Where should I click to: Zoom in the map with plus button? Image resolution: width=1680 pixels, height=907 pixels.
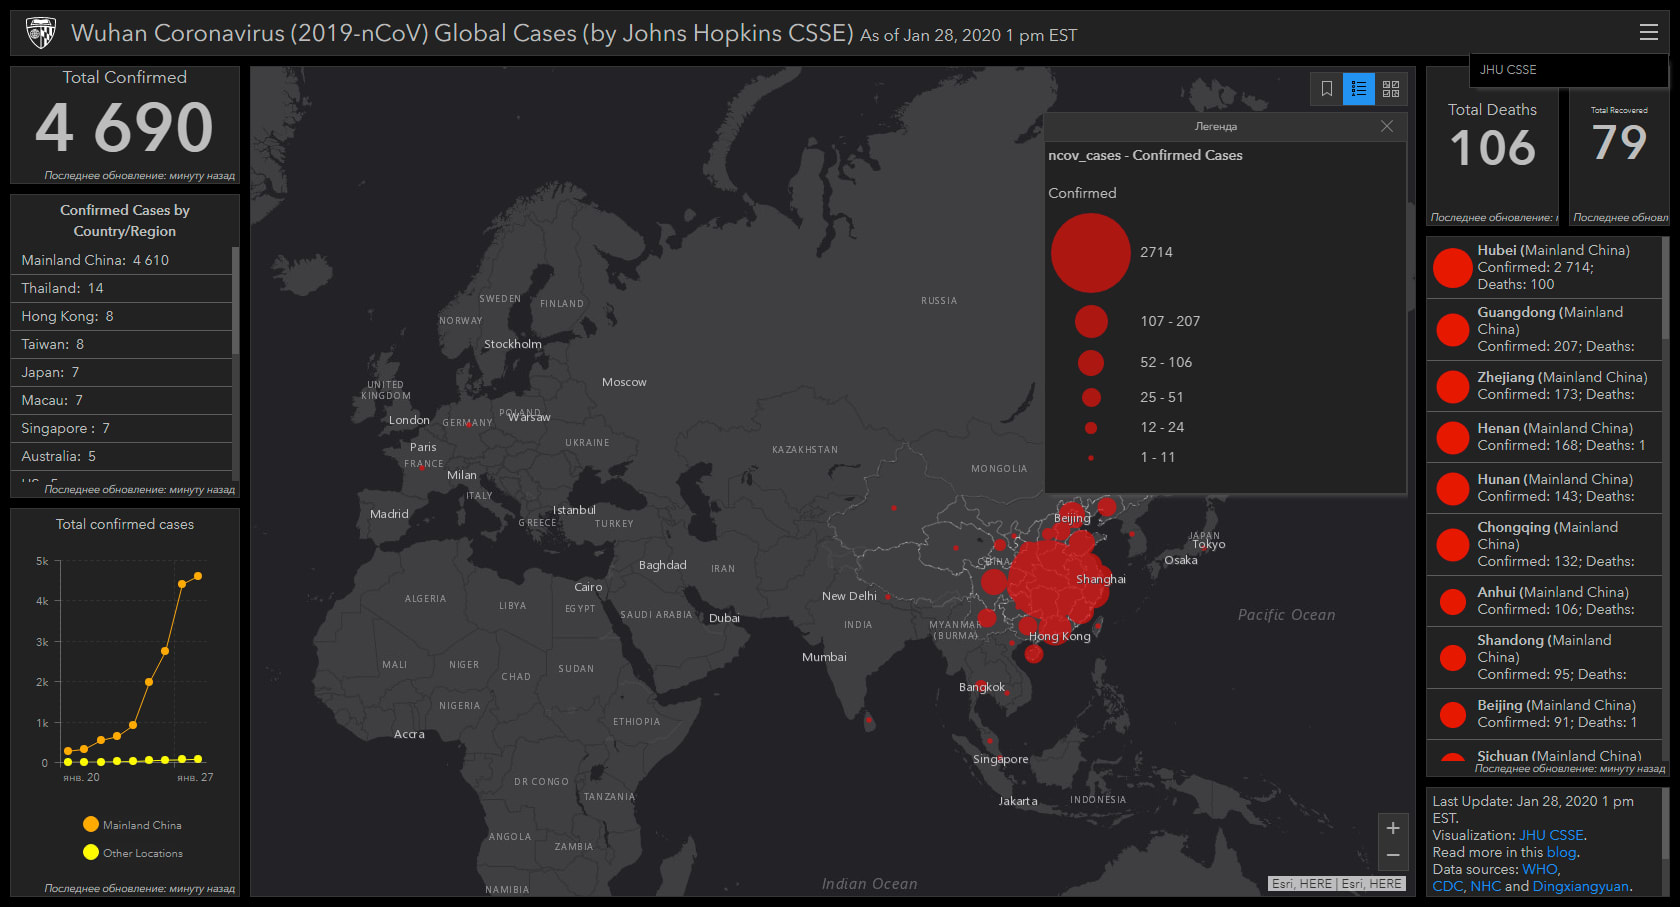click(1393, 828)
